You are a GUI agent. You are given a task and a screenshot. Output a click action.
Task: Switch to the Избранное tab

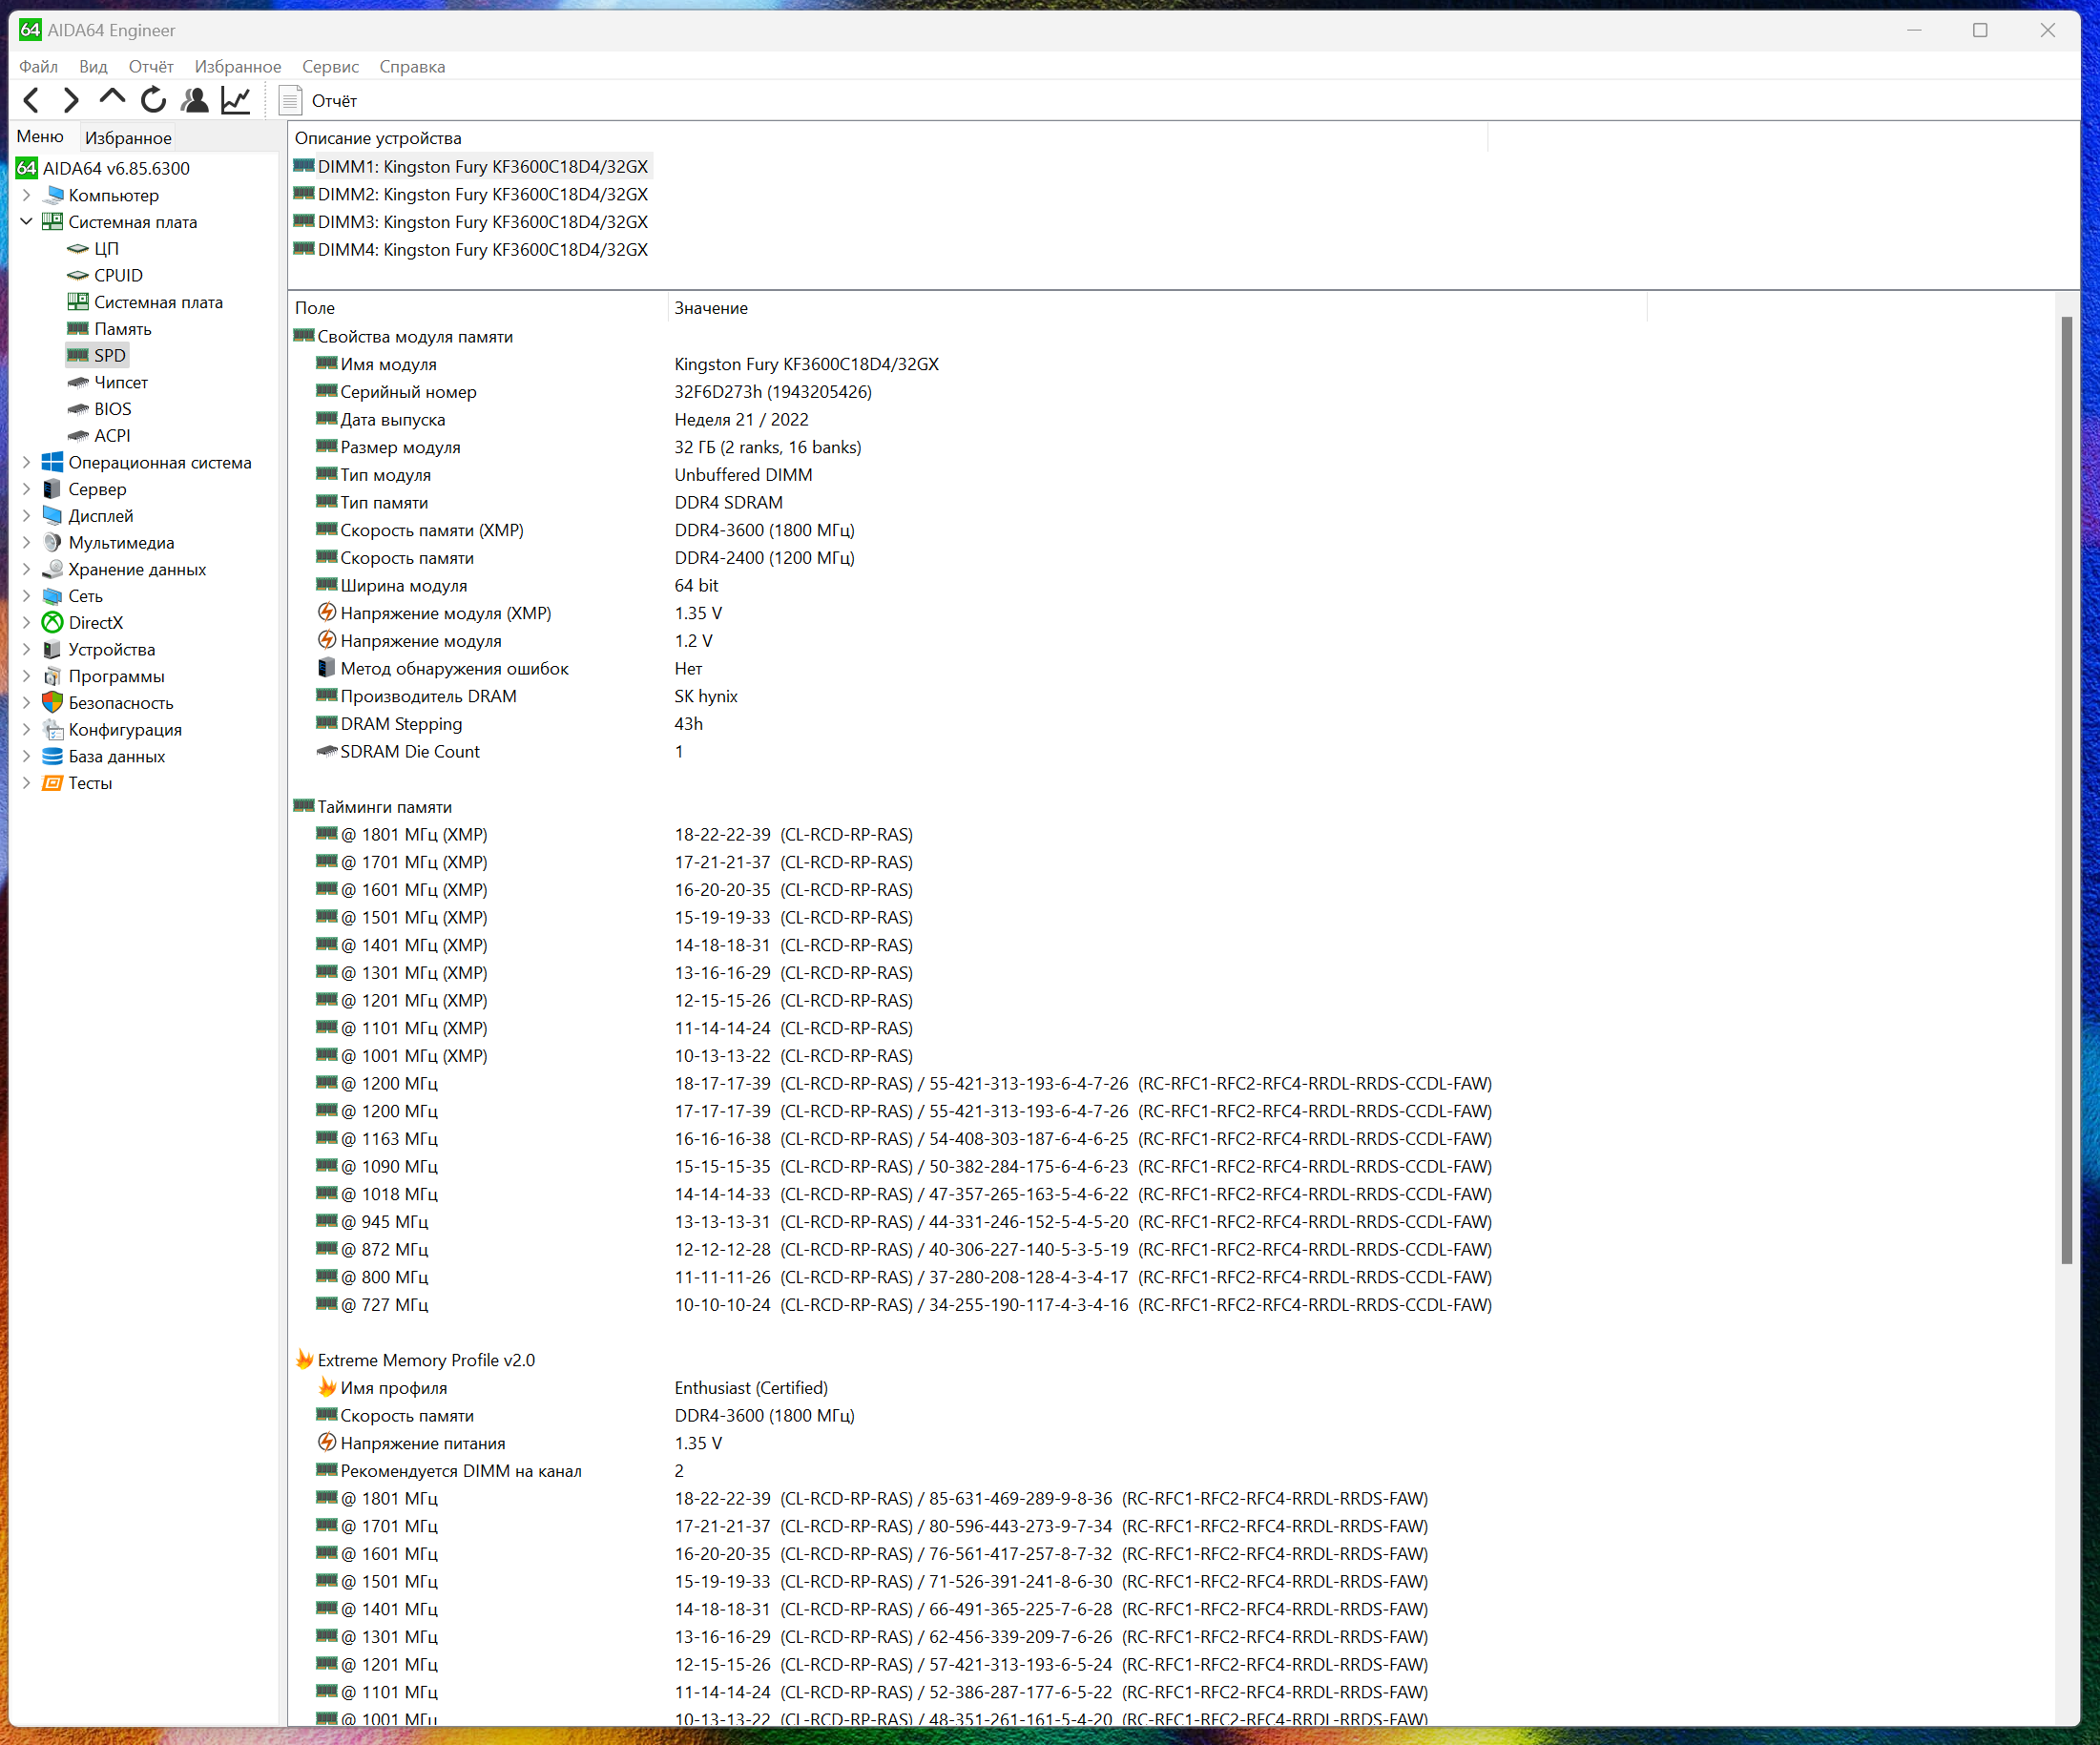click(x=128, y=138)
